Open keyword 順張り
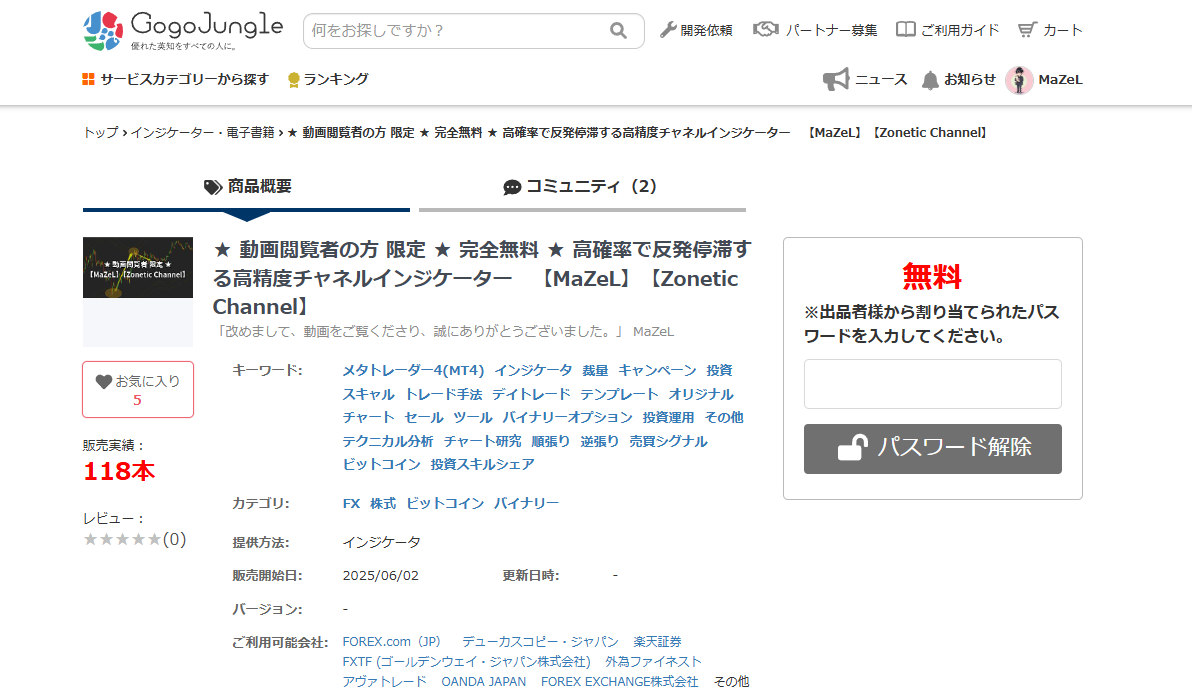1192x699 pixels. [550, 441]
